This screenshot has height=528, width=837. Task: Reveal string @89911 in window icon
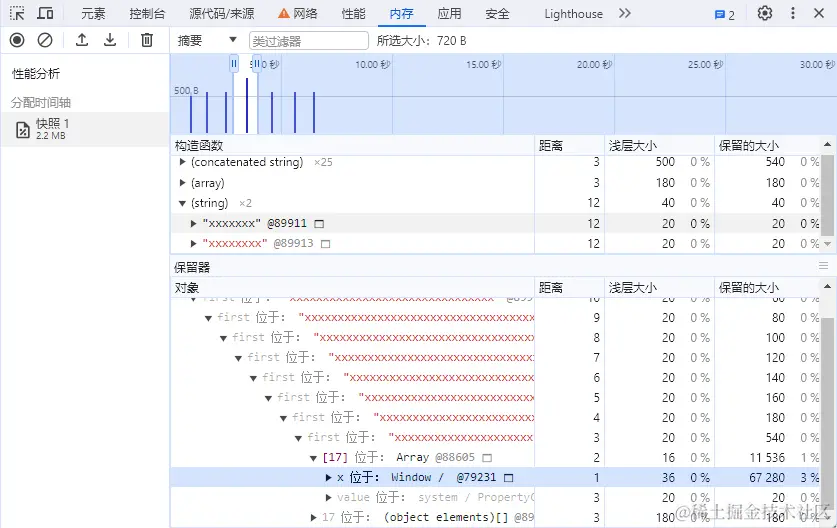pos(319,224)
